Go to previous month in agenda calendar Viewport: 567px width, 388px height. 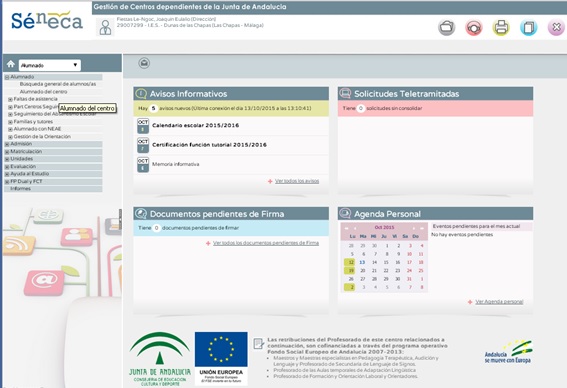[x=355, y=228]
